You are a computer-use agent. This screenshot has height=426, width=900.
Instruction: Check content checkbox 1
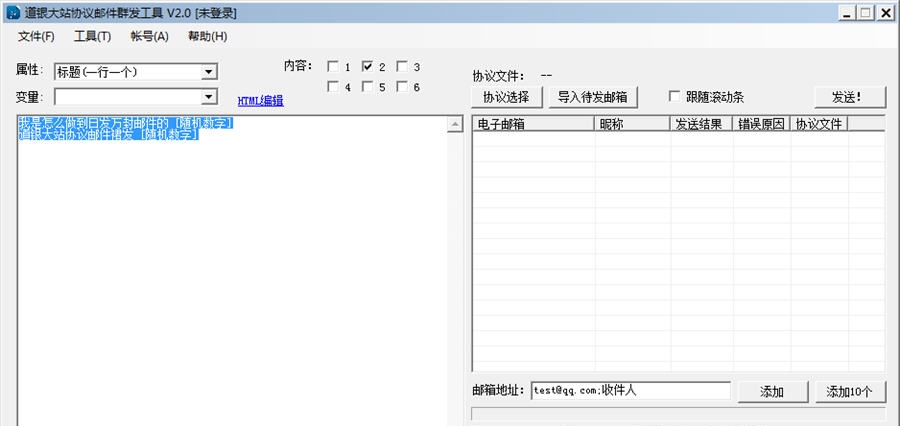[x=333, y=67]
